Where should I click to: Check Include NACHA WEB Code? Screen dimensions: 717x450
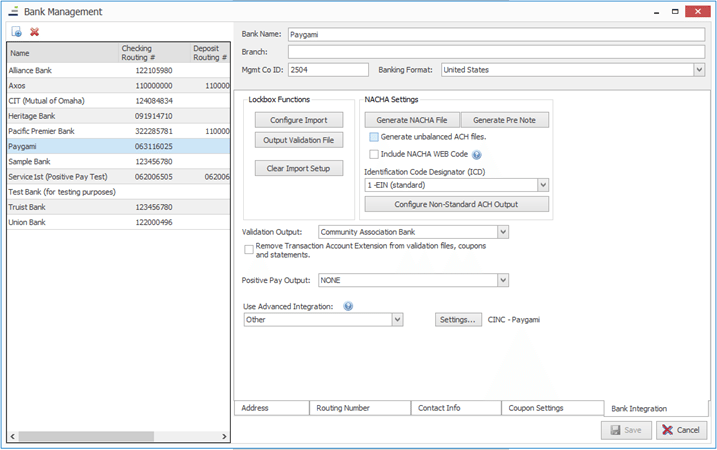click(374, 154)
